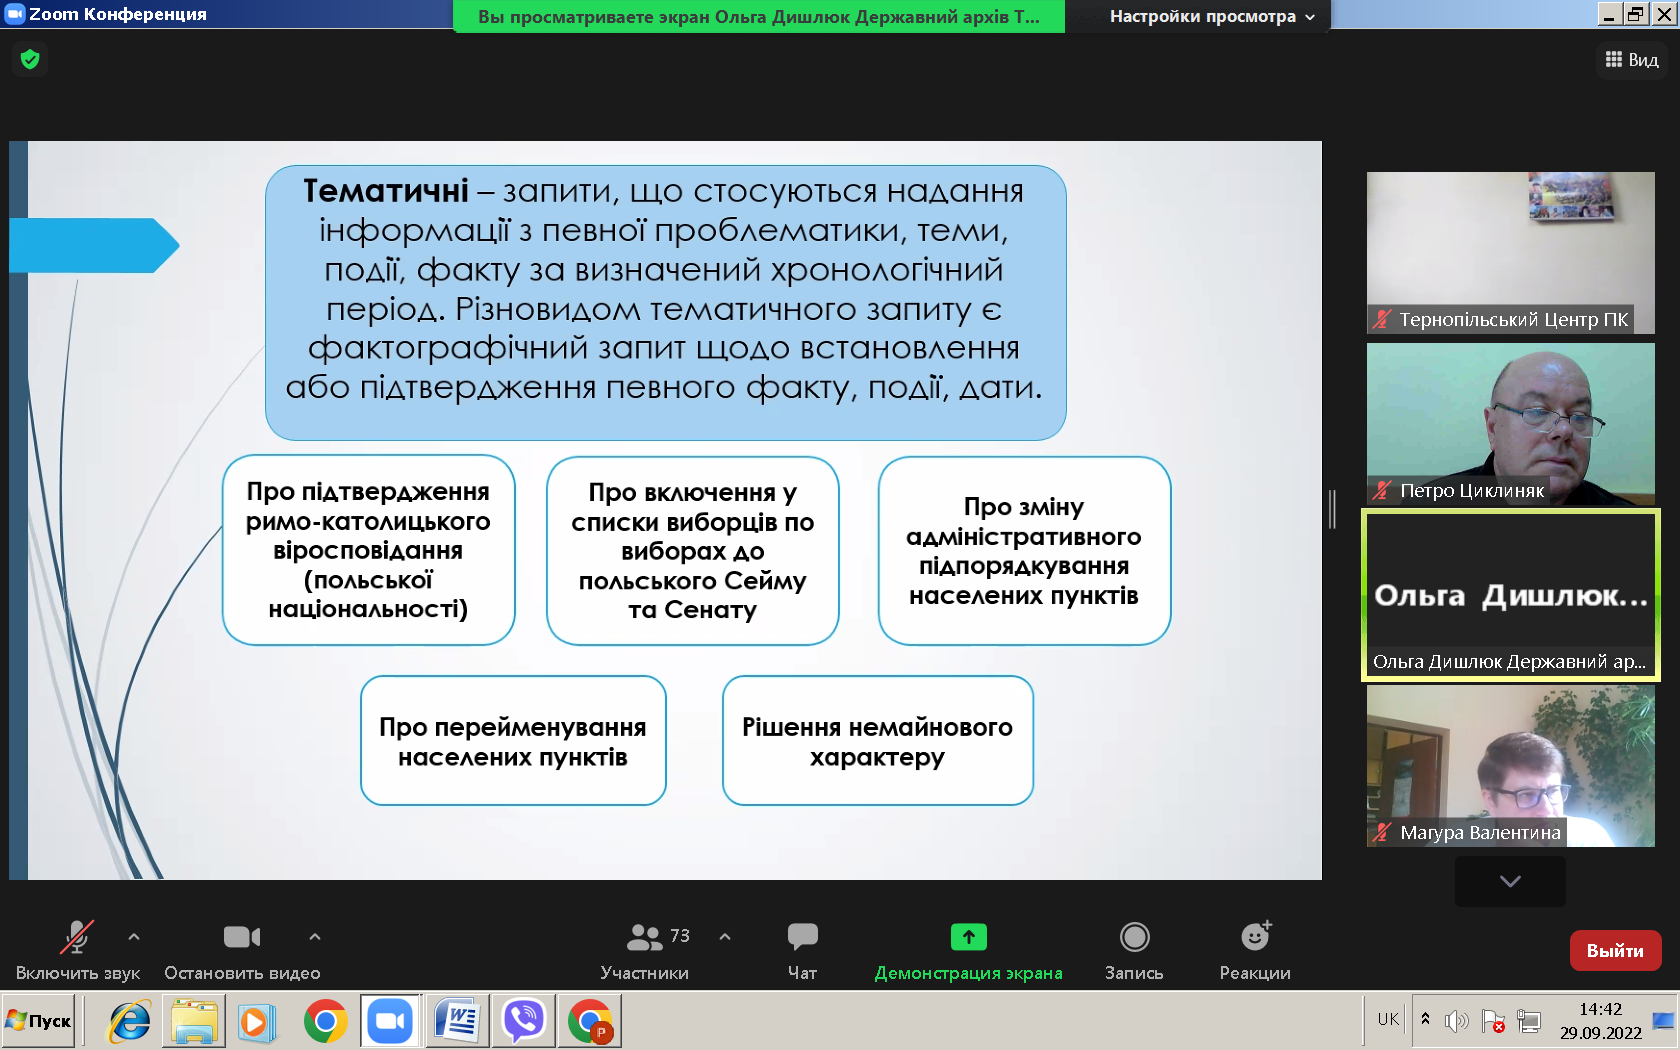Start screen share with Демонстрация экрана

point(968,950)
